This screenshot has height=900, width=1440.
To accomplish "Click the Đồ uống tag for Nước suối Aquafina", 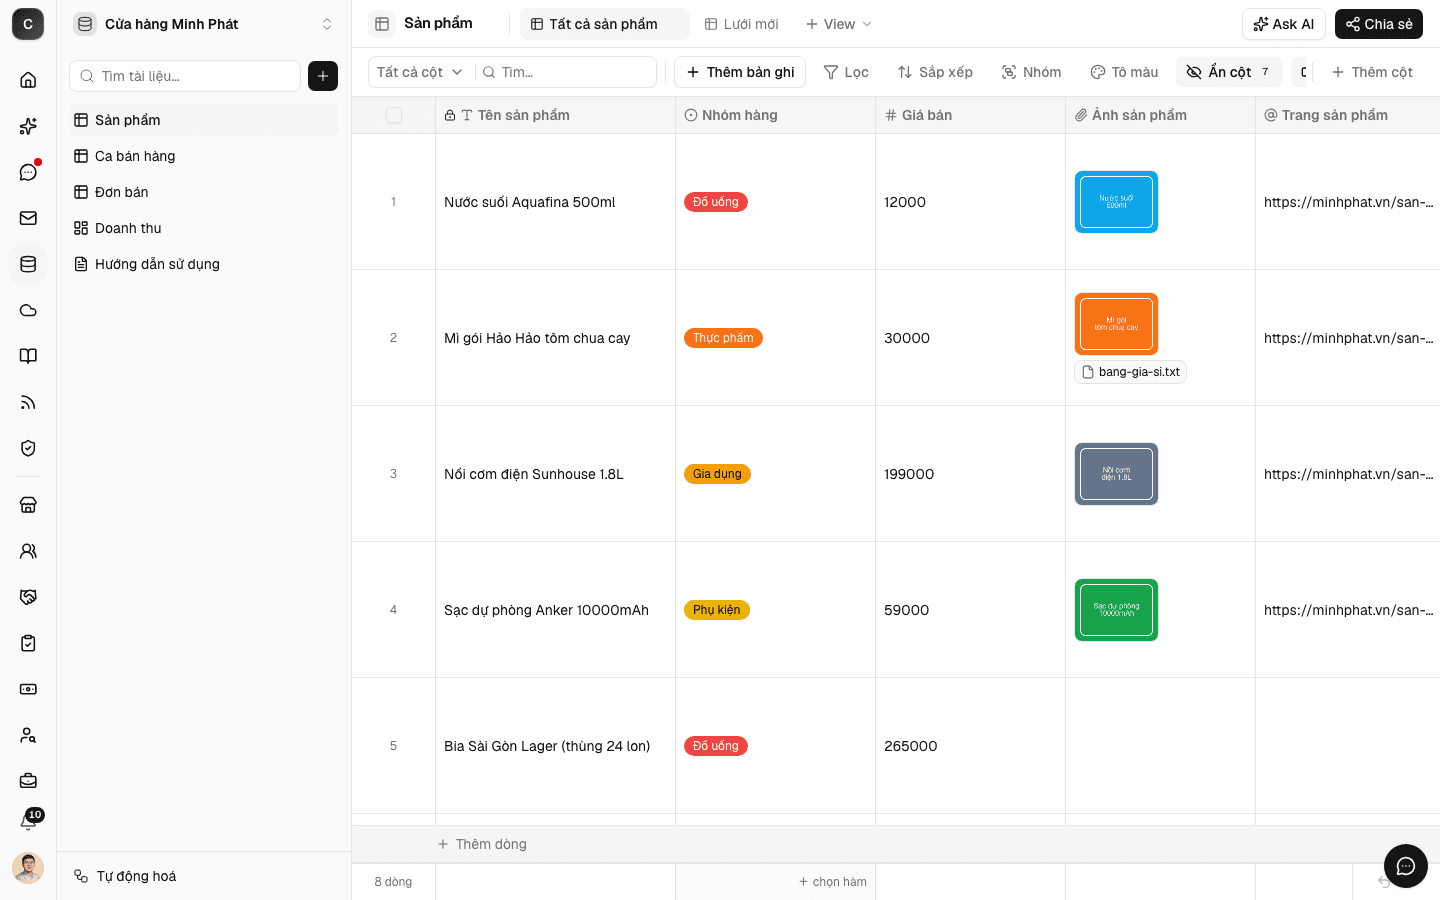I will (716, 202).
